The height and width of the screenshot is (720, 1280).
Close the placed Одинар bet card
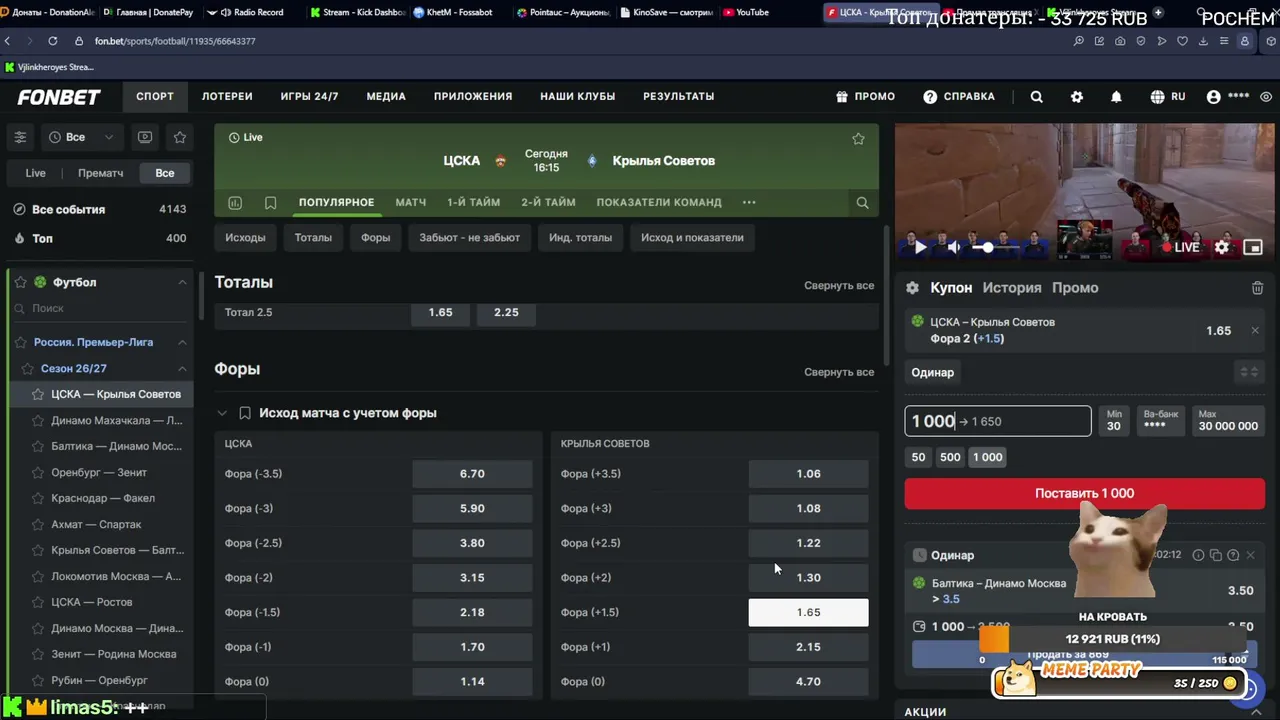1250,555
